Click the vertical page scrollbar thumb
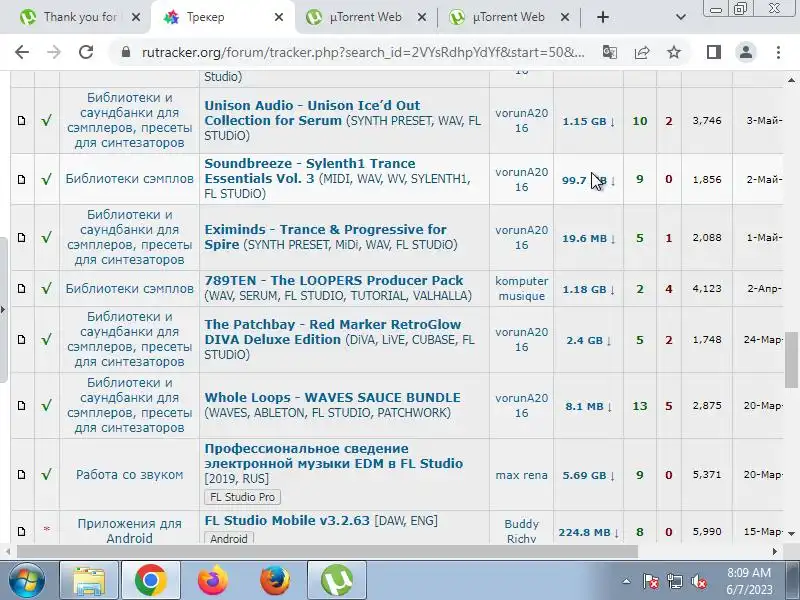Viewport: 800px width, 600px height. coord(791,360)
